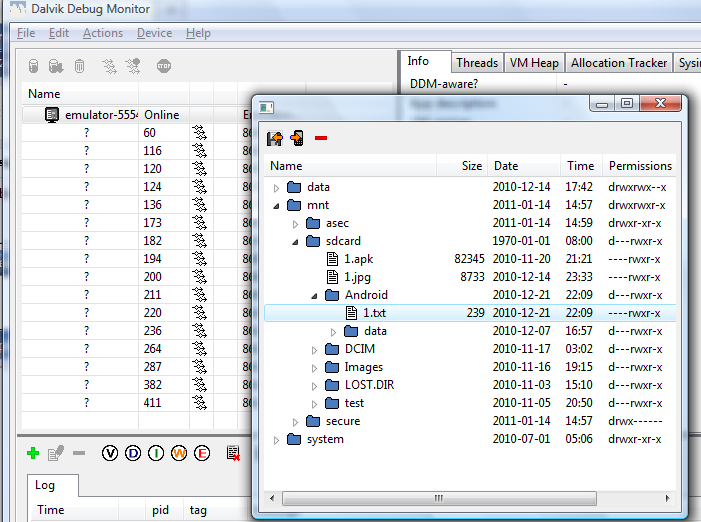Expand the secure folder
The height and width of the screenshot is (522, 701).
point(295,422)
